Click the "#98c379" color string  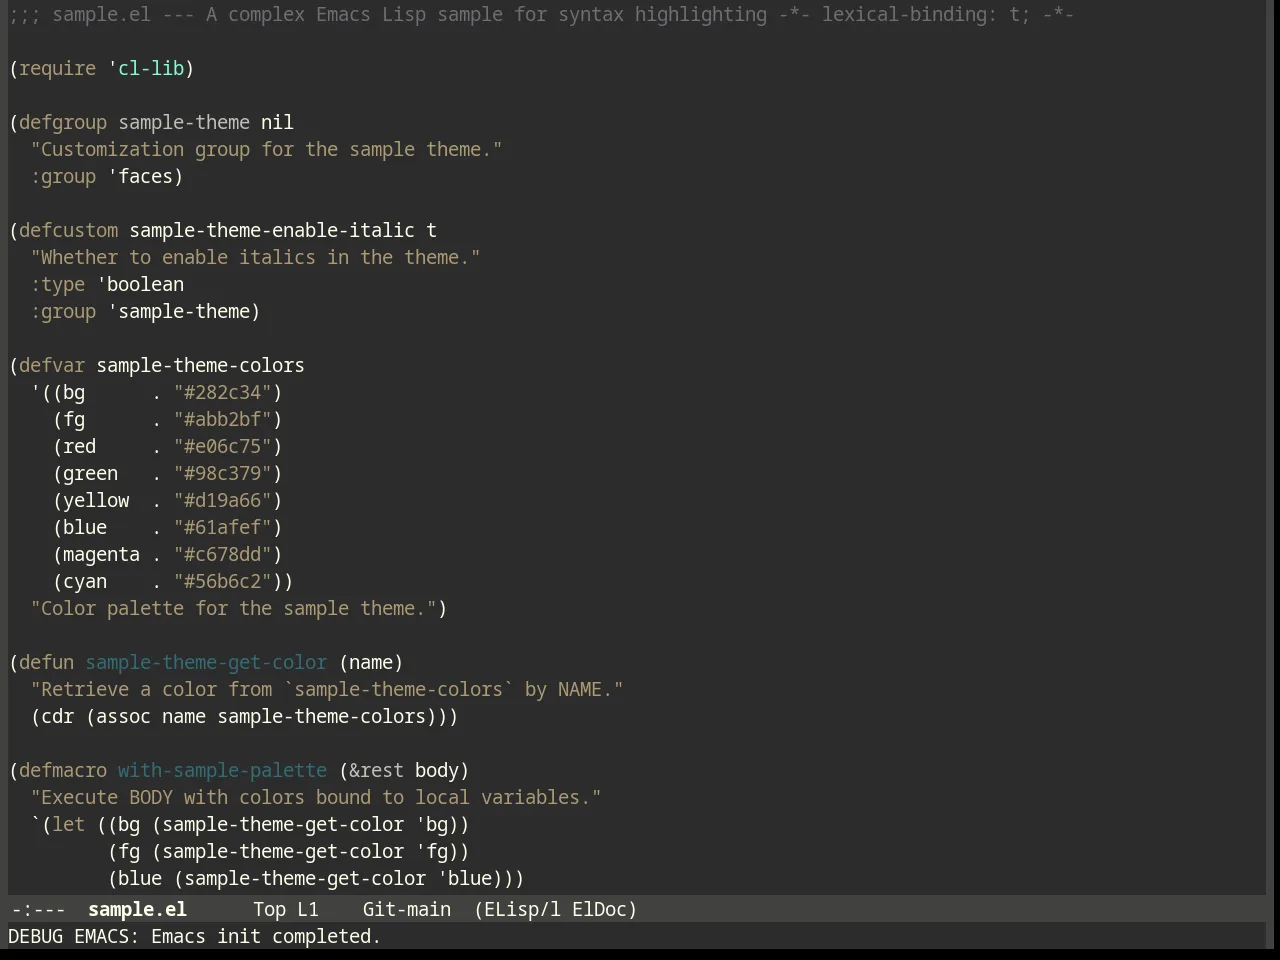[223, 473]
